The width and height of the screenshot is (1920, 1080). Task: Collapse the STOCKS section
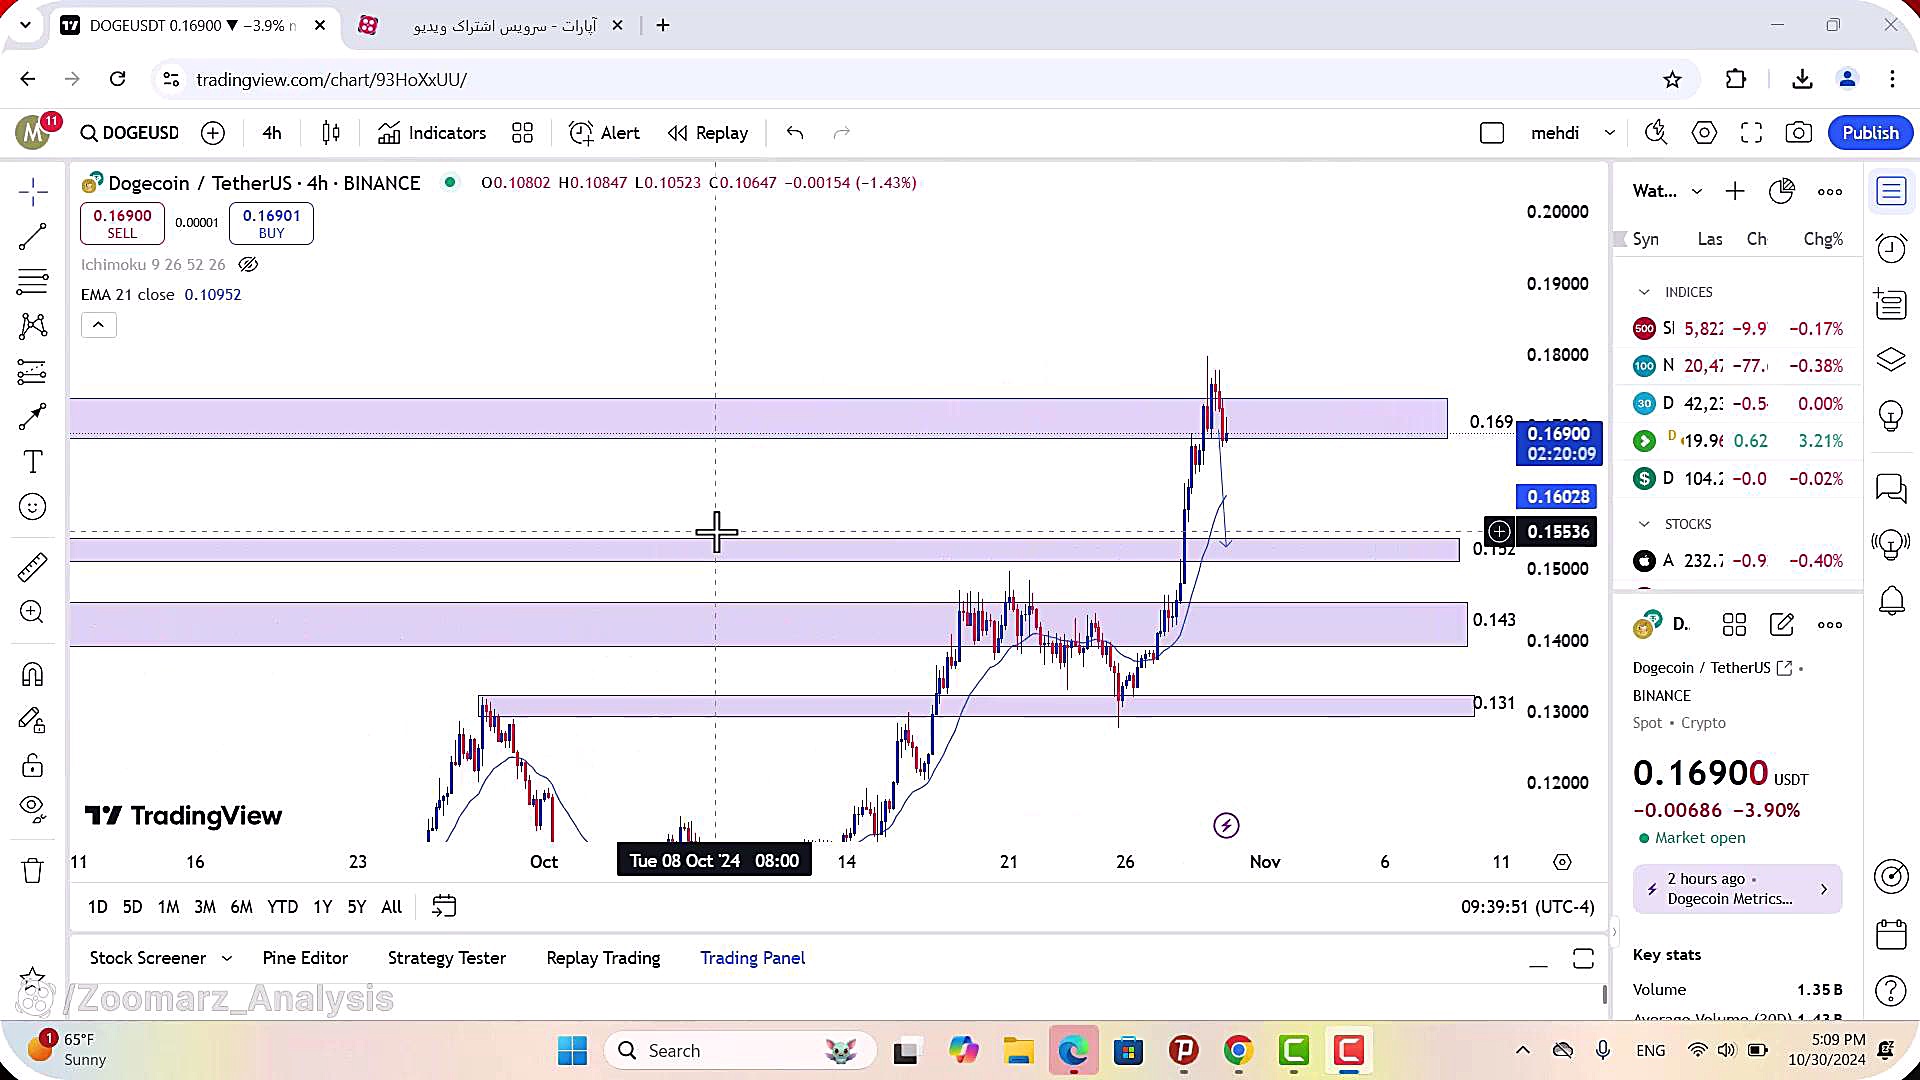pos(1644,524)
